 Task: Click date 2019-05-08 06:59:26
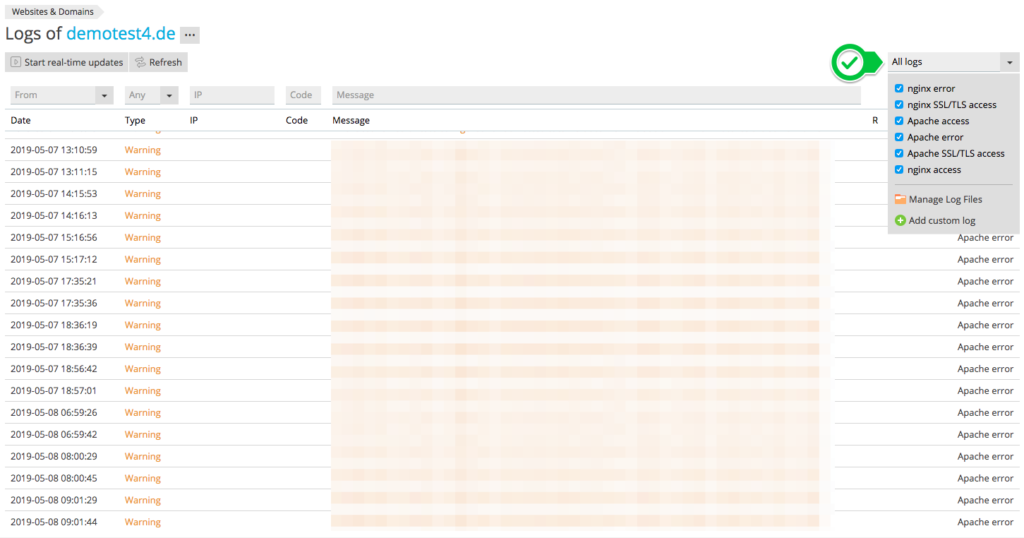click(54, 413)
